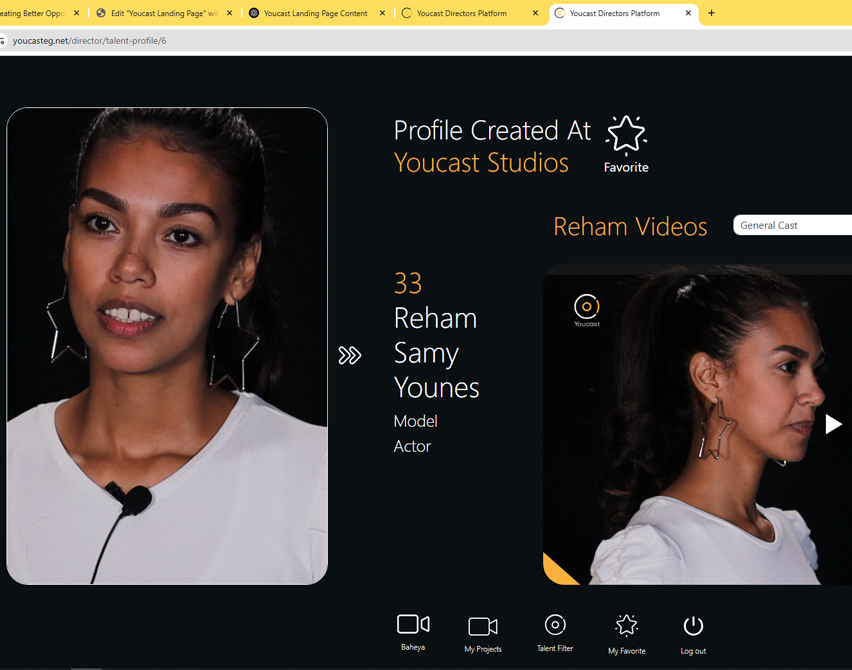The width and height of the screenshot is (852, 670).
Task: Click the age number 33
Action: [x=408, y=284]
